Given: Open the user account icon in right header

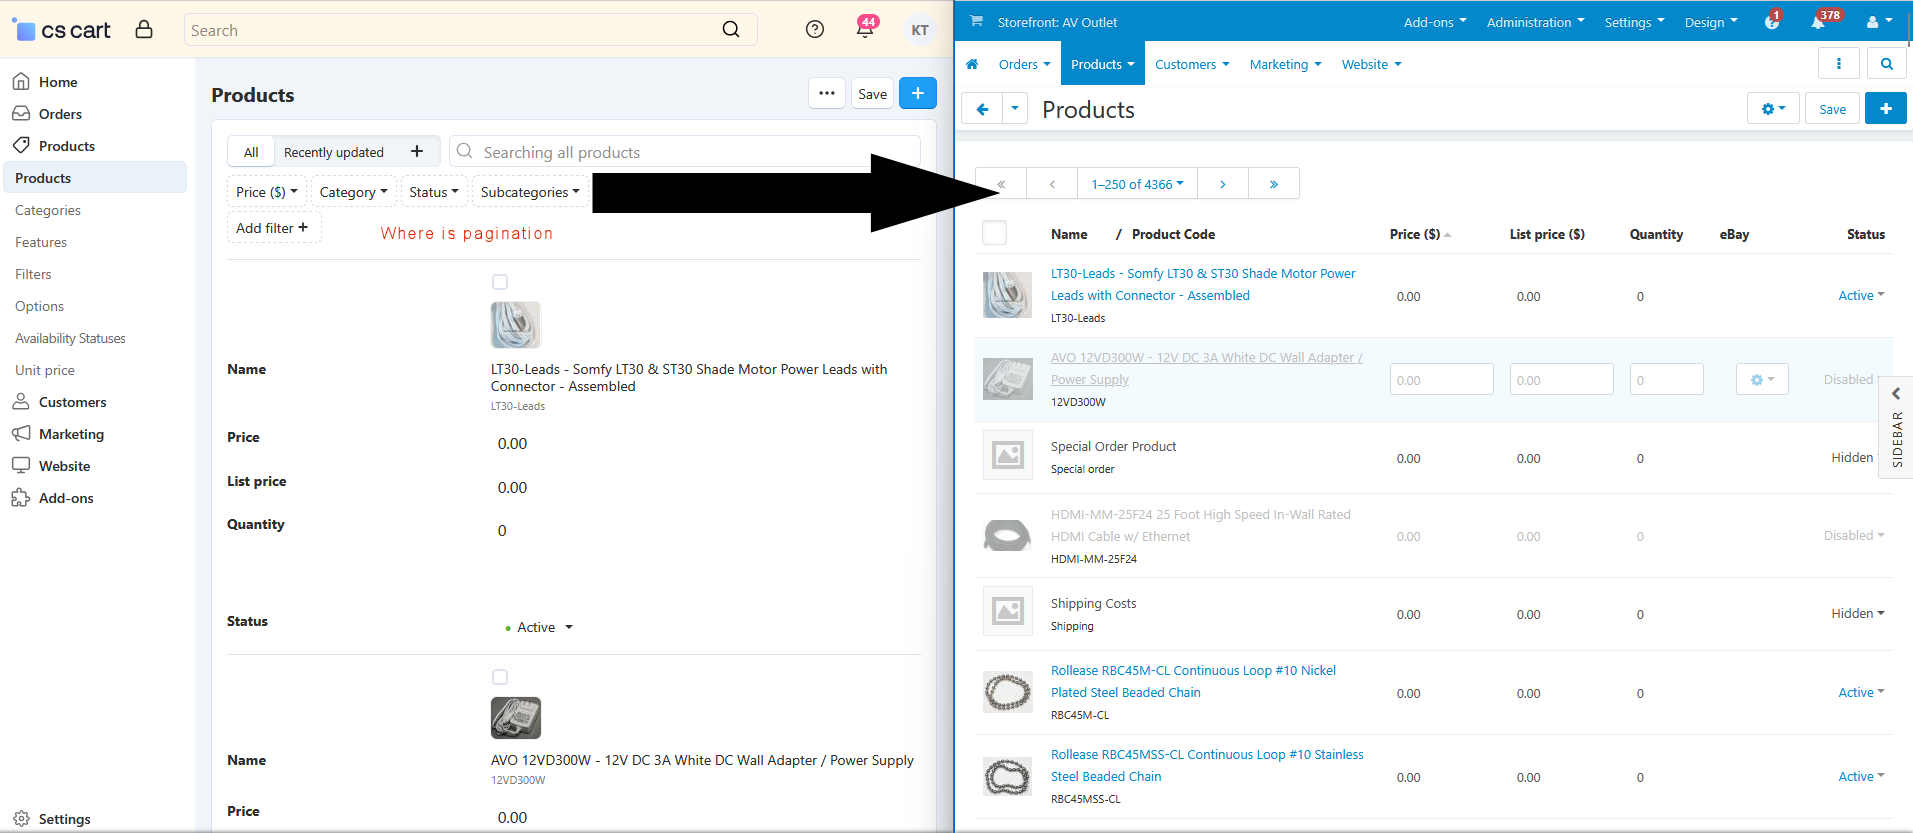Looking at the screenshot, I should [1878, 21].
